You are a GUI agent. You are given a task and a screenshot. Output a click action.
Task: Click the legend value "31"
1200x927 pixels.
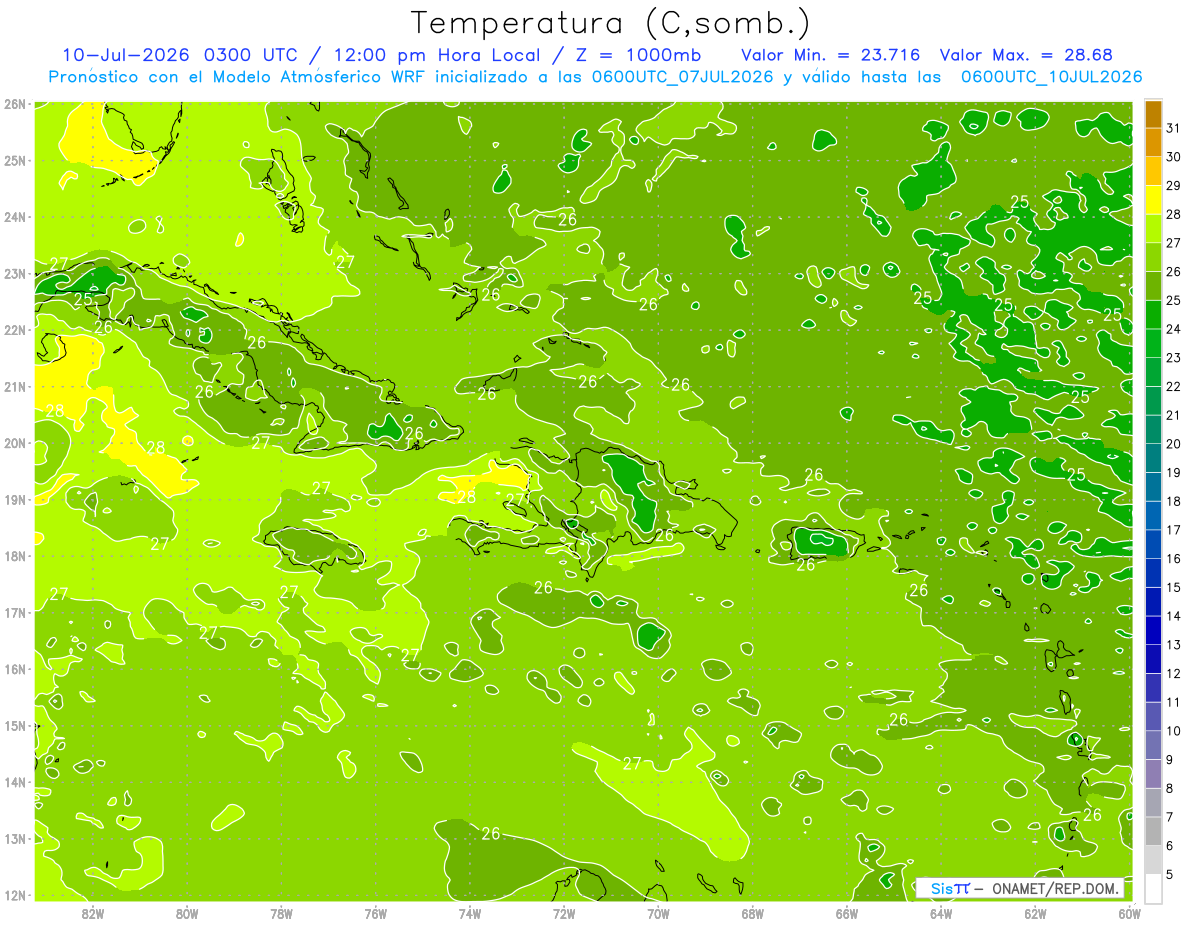pos(1174,128)
